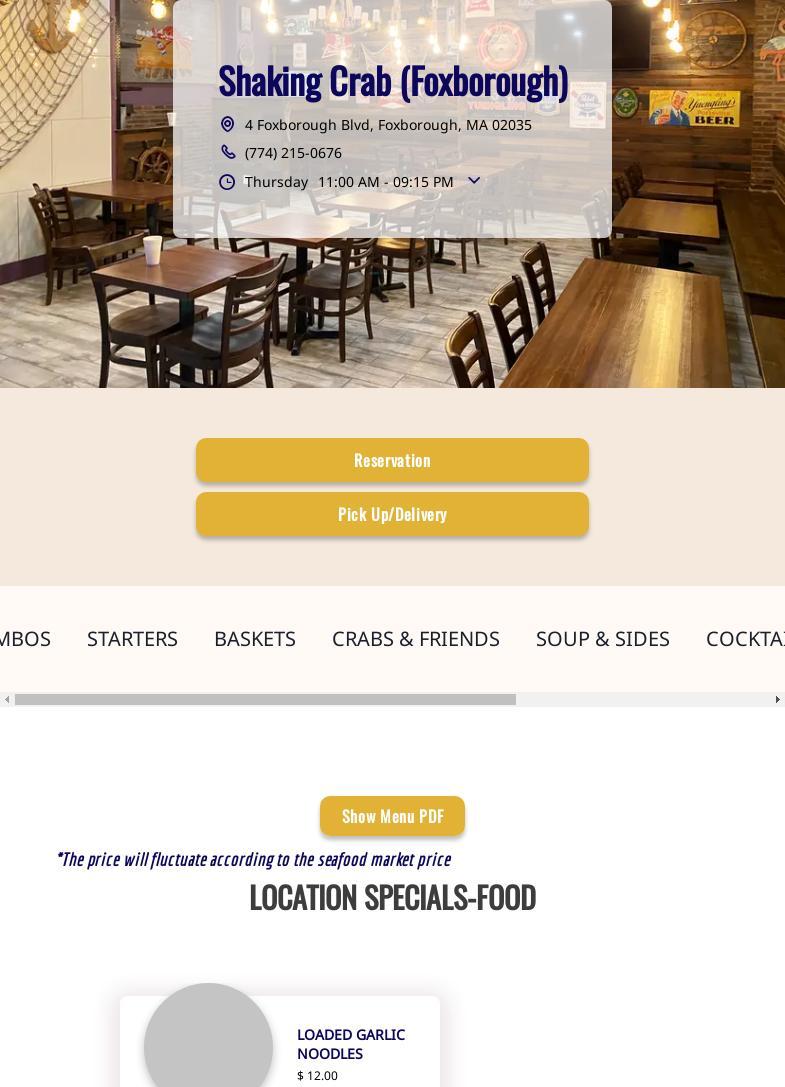
Task: Go to CRABS & FRIENDS section
Action: coord(416,638)
